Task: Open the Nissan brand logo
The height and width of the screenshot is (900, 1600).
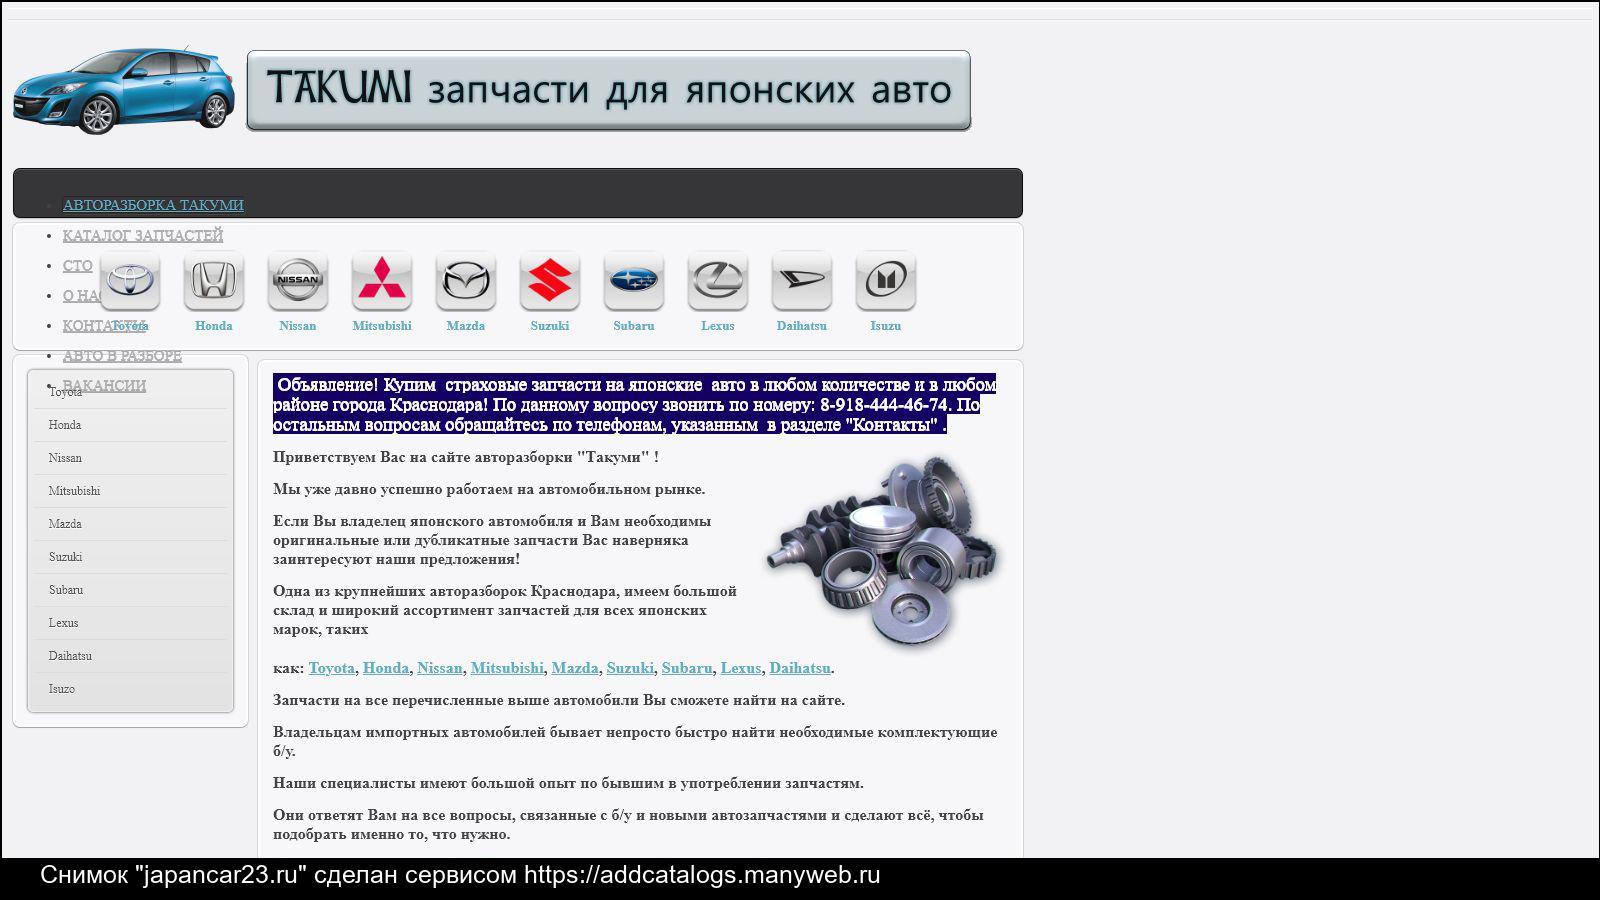Action: 298,280
